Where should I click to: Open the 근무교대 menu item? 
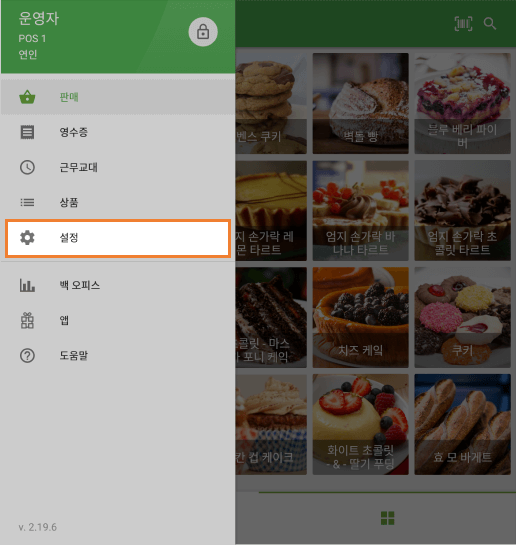pos(118,167)
